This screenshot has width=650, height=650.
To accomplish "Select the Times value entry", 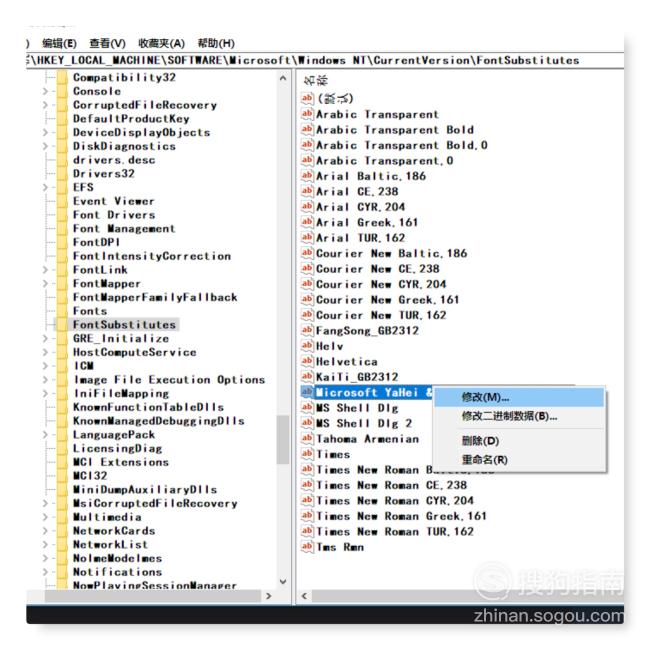I will click(333, 454).
